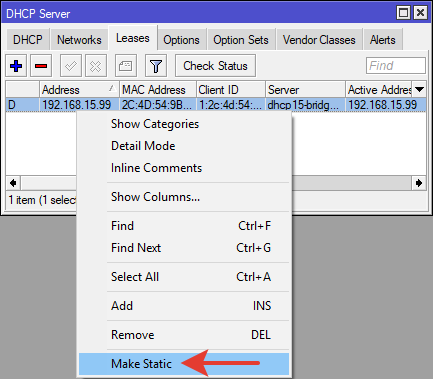This screenshot has width=433, height=379.
Task: Open the column selector dropdown arrow
Action: click(419, 89)
